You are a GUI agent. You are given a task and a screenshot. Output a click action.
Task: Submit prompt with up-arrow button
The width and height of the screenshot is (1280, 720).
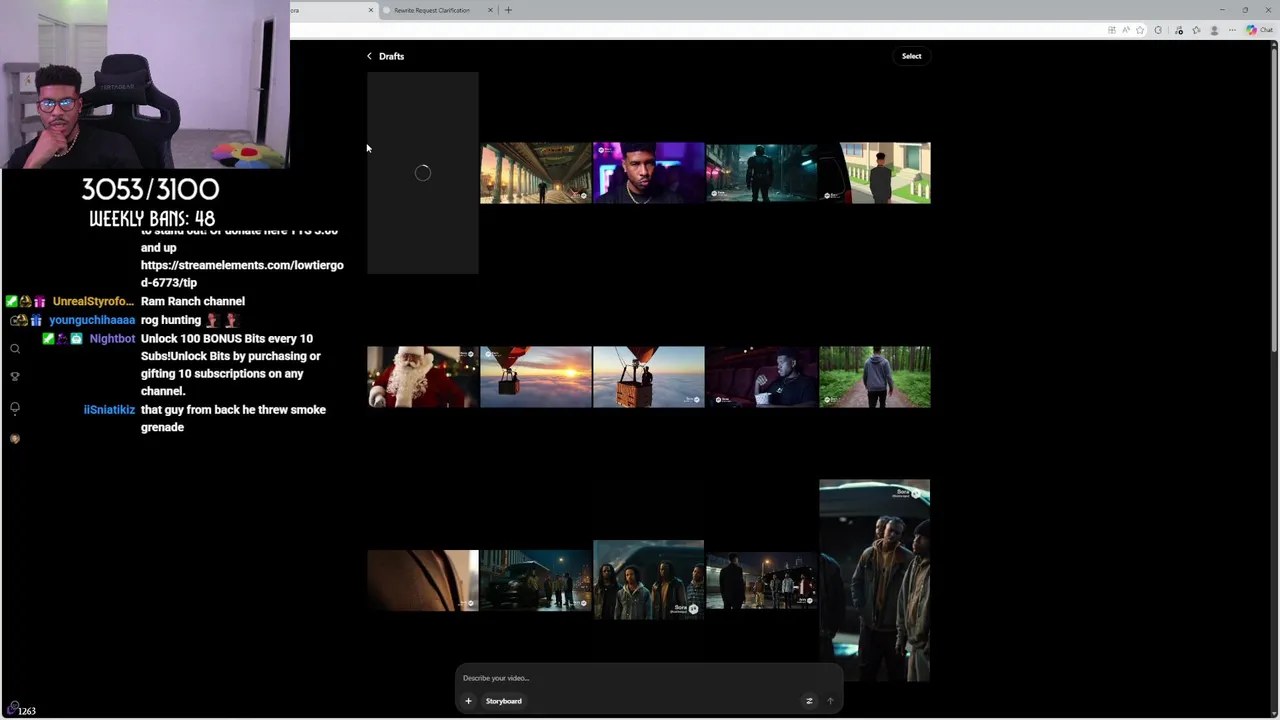(830, 701)
